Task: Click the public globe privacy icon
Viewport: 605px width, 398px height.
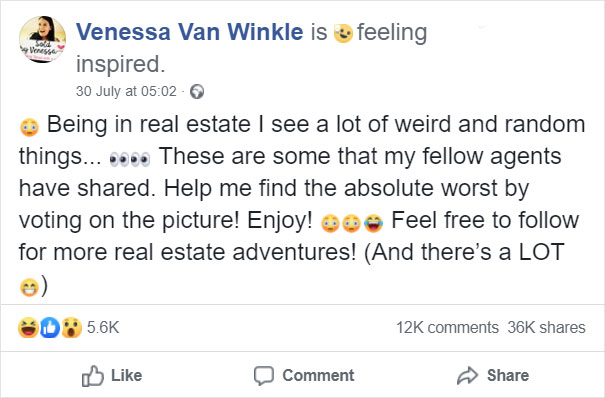Action: [197, 92]
